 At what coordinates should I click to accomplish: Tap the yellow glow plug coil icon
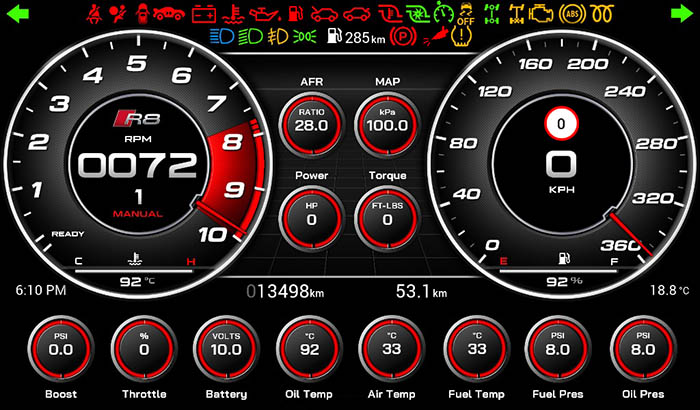602,14
